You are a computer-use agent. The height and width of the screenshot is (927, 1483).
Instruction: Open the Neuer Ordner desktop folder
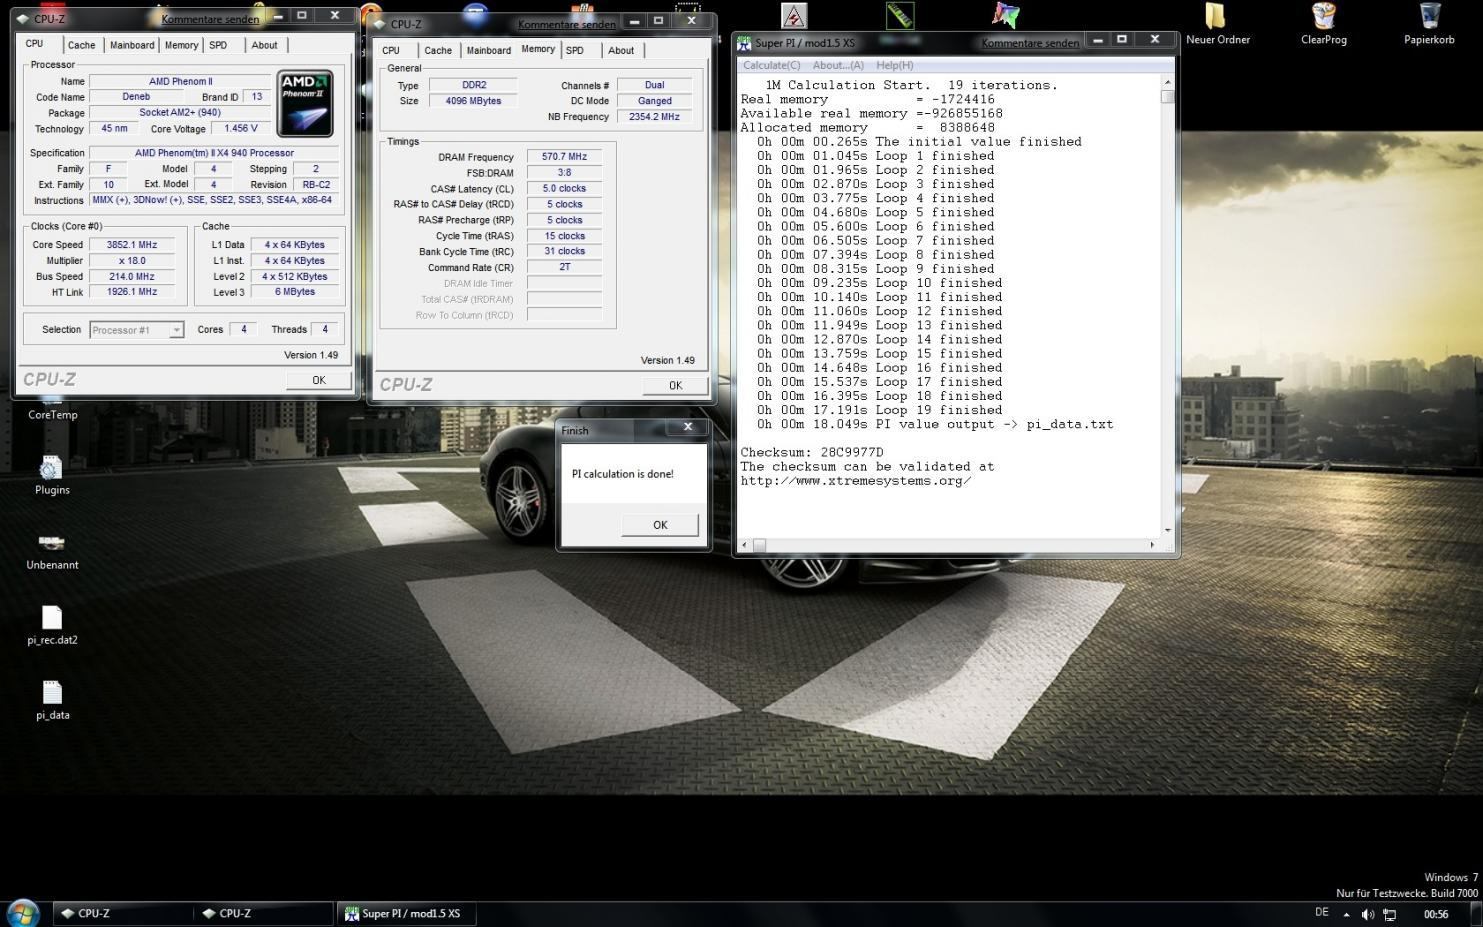pos(1217,23)
